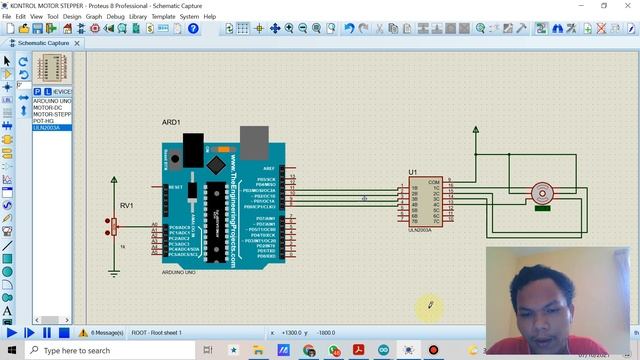Zoom in with magnifier plus
Image resolution: width=640 pixels, height=360 pixels.
coord(289,29)
